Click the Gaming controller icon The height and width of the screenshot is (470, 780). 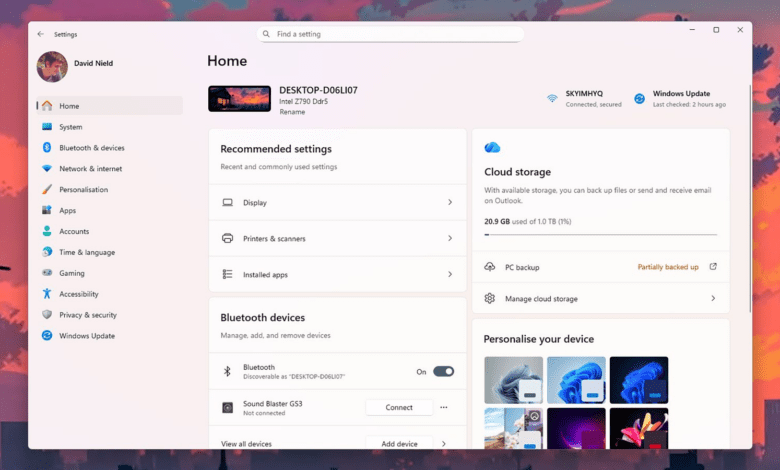point(47,273)
